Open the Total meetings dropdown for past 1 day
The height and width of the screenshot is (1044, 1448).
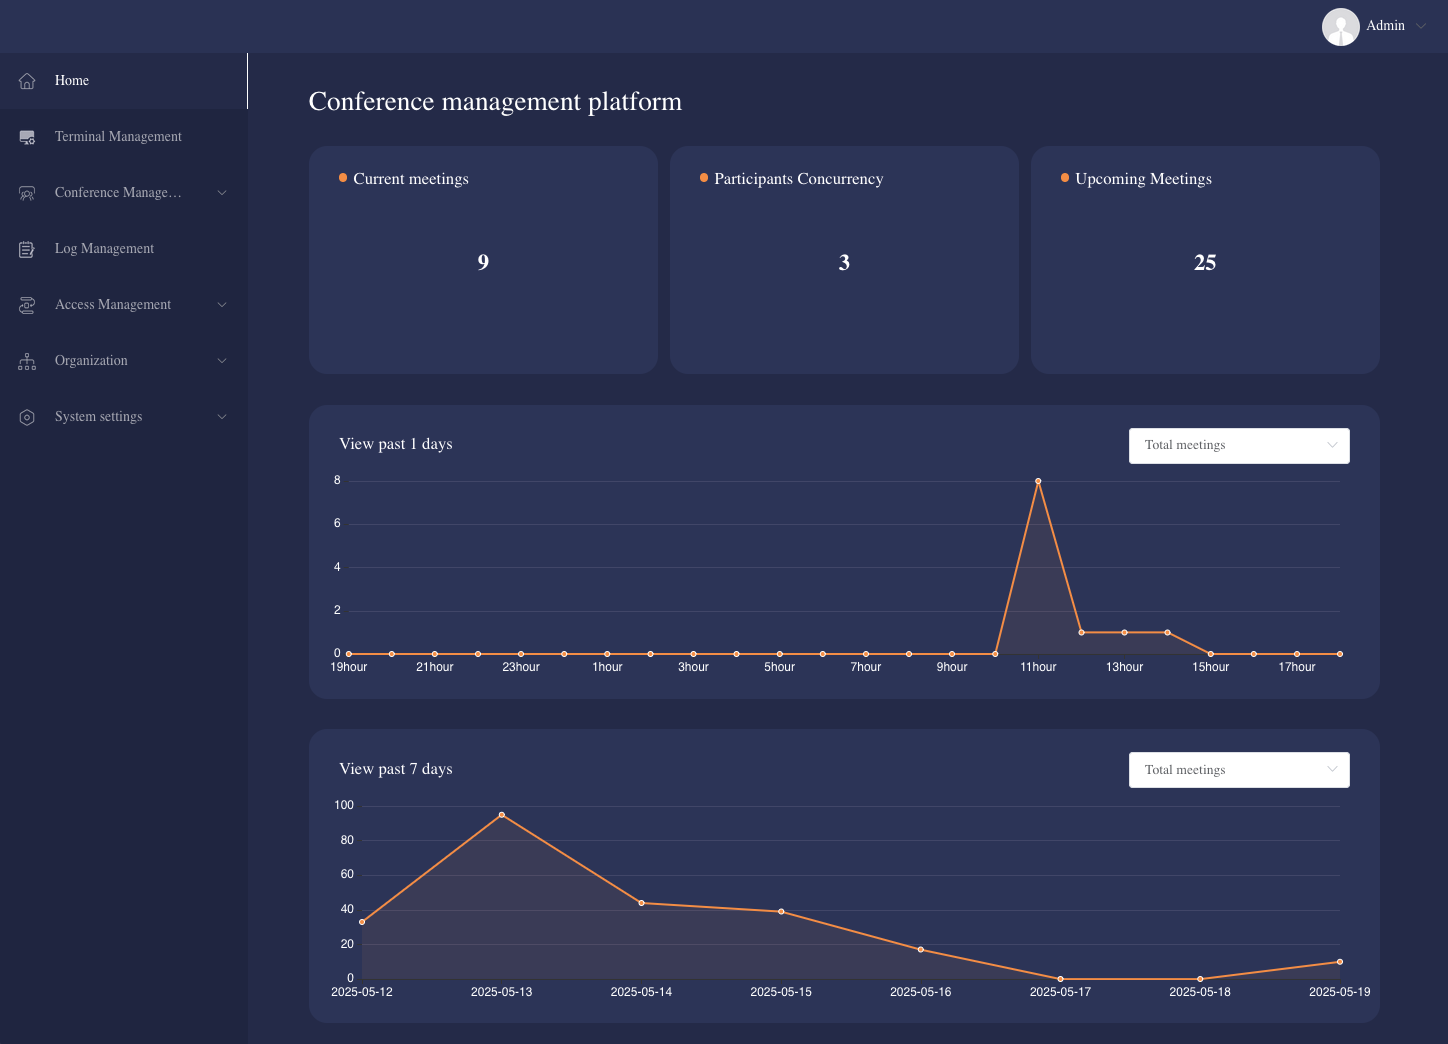[x=1239, y=445]
